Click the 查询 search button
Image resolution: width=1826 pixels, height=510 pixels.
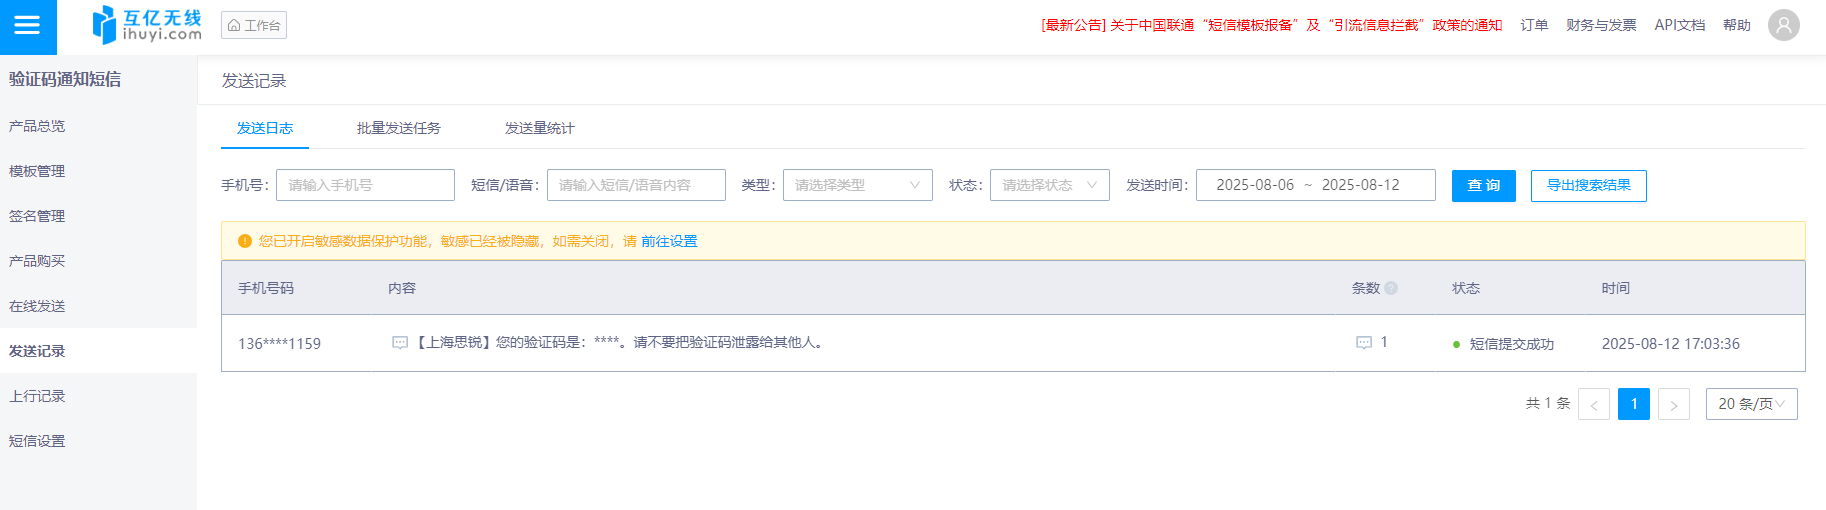click(x=1483, y=185)
